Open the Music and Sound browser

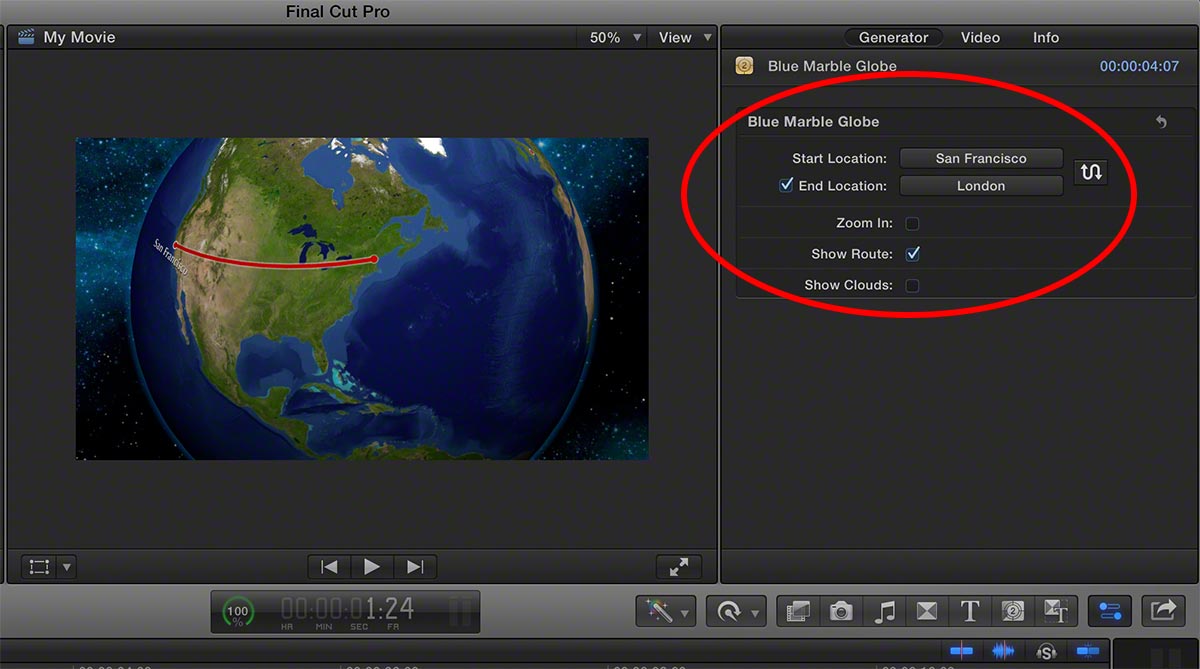tap(884, 612)
